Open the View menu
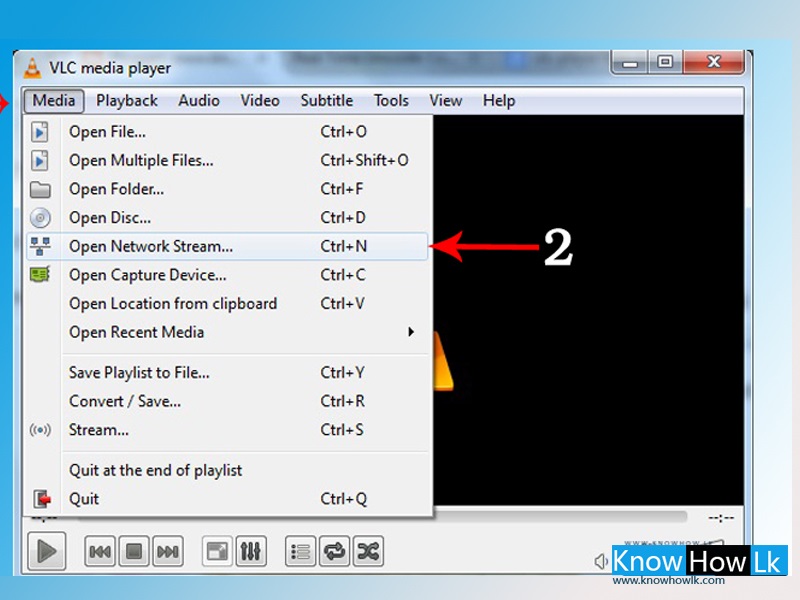Image resolution: width=800 pixels, height=600 pixels. (x=445, y=101)
